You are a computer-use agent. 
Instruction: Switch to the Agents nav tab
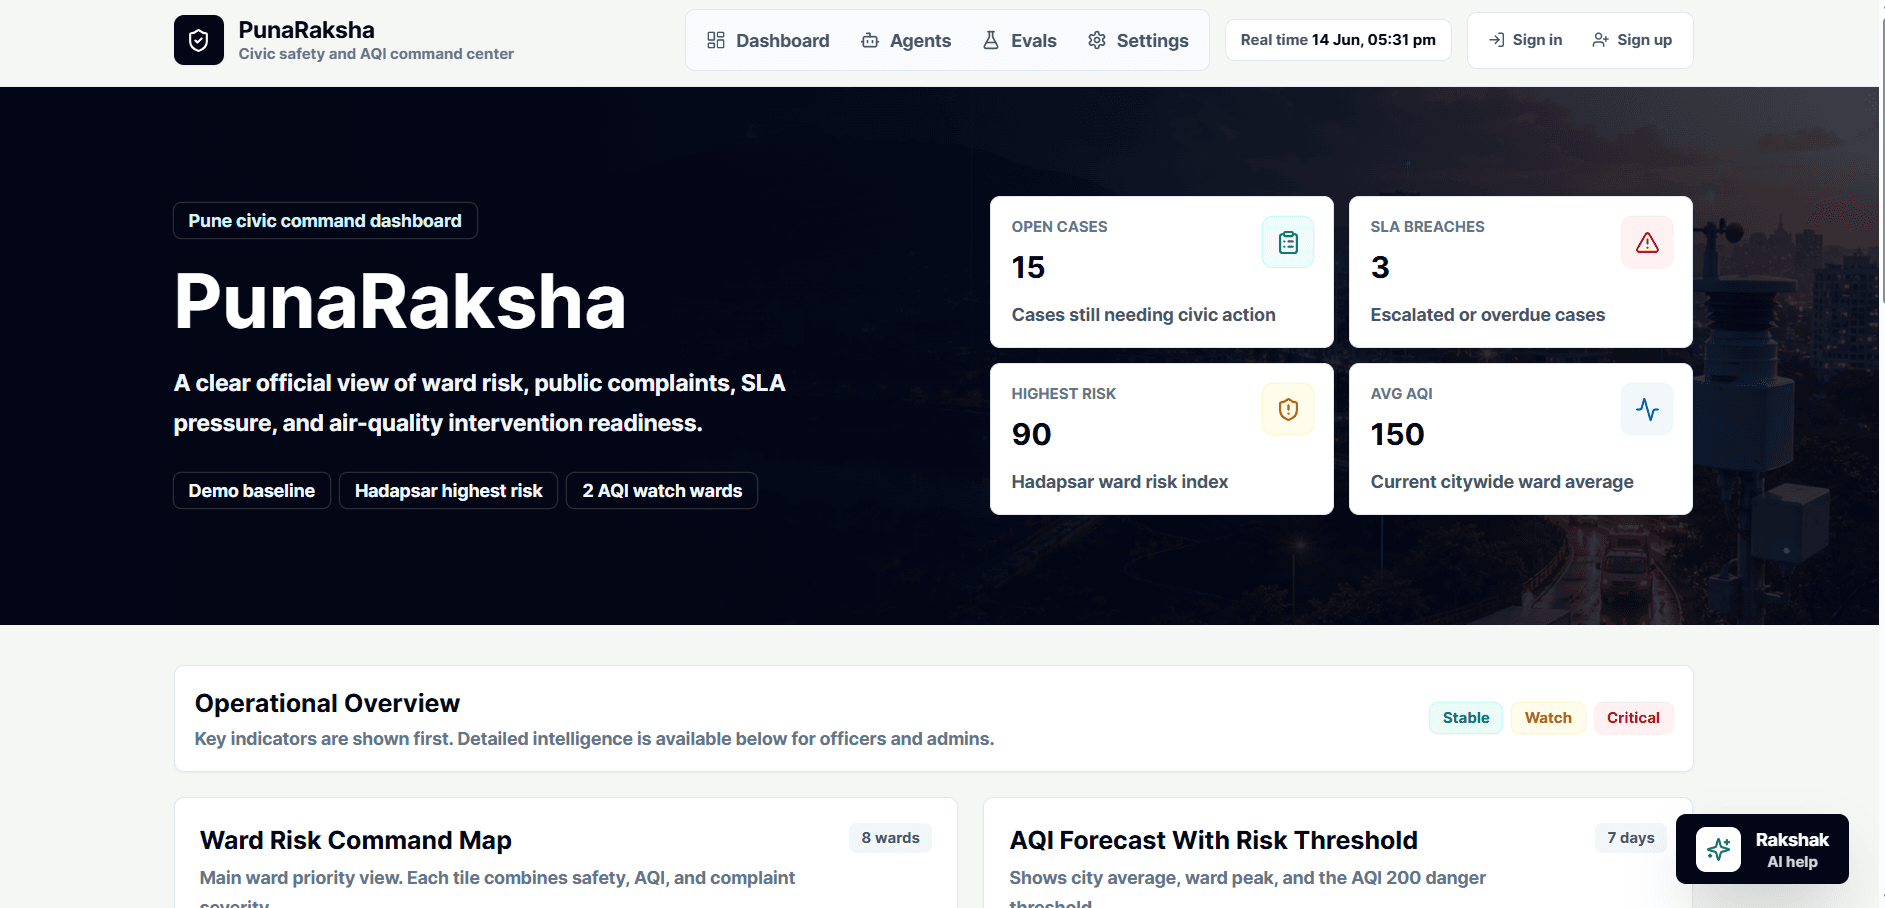[x=906, y=40]
